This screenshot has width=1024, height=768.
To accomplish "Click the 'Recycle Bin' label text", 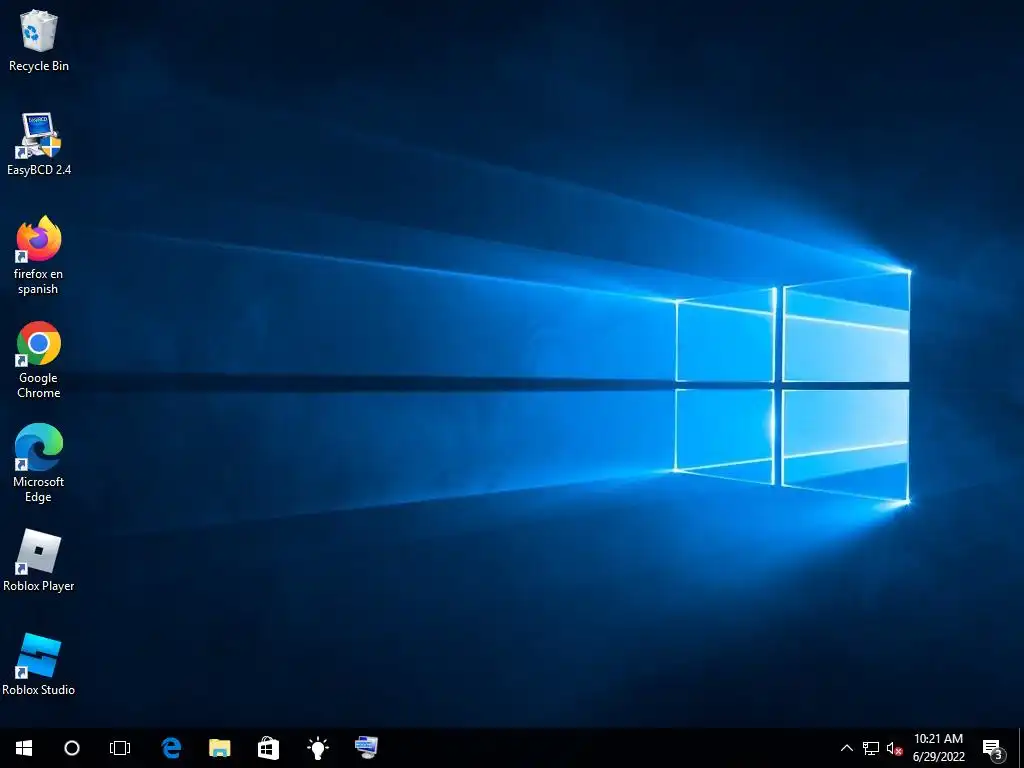I will (39, 66).
